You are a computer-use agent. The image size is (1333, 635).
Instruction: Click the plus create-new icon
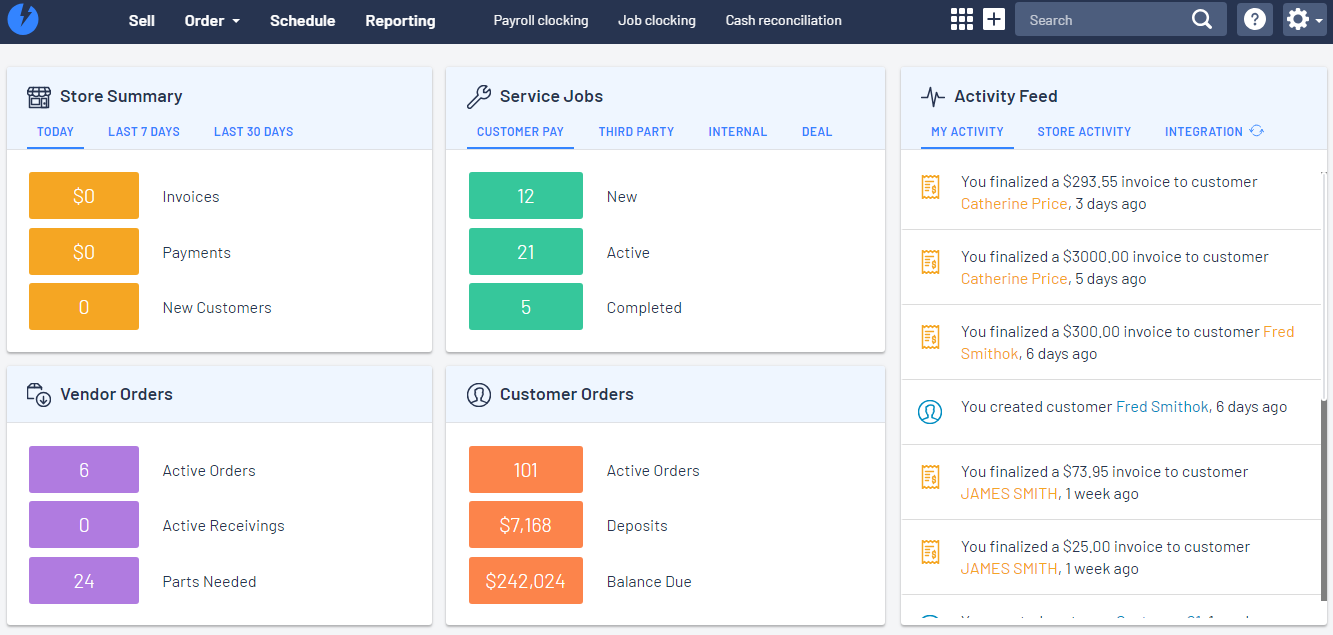tap(994, 19)
